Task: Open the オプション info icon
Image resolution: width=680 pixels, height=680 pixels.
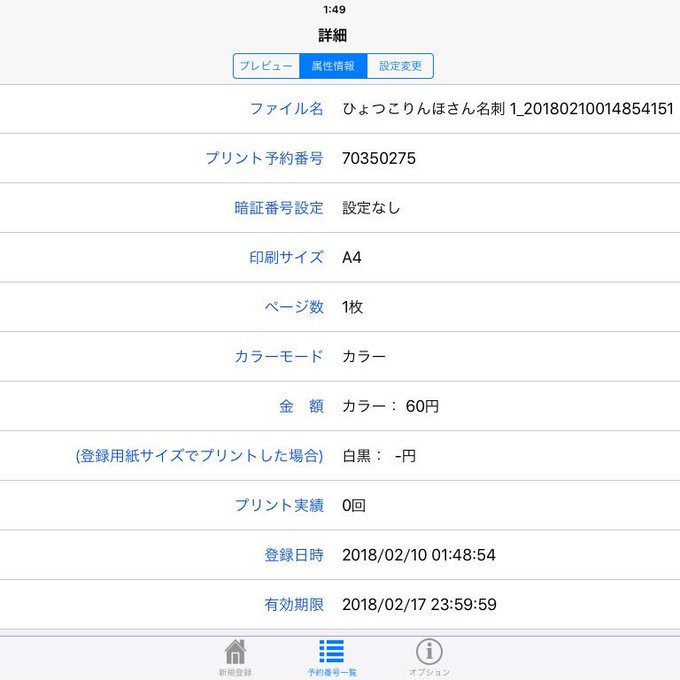Action: point(429,651)
